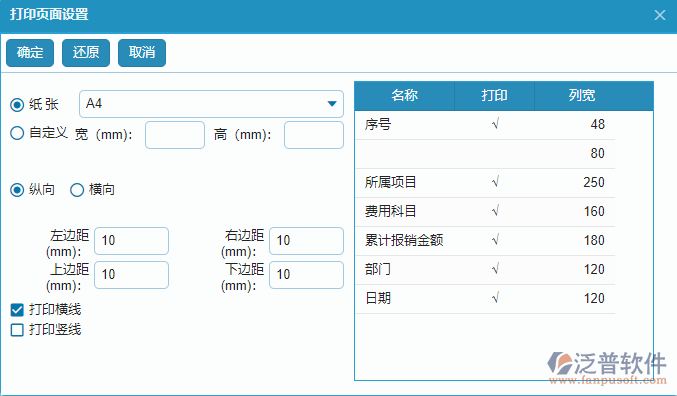Select the 自定义 radio option
Viewport: 677px width, 396px height.
click(17, 133)
